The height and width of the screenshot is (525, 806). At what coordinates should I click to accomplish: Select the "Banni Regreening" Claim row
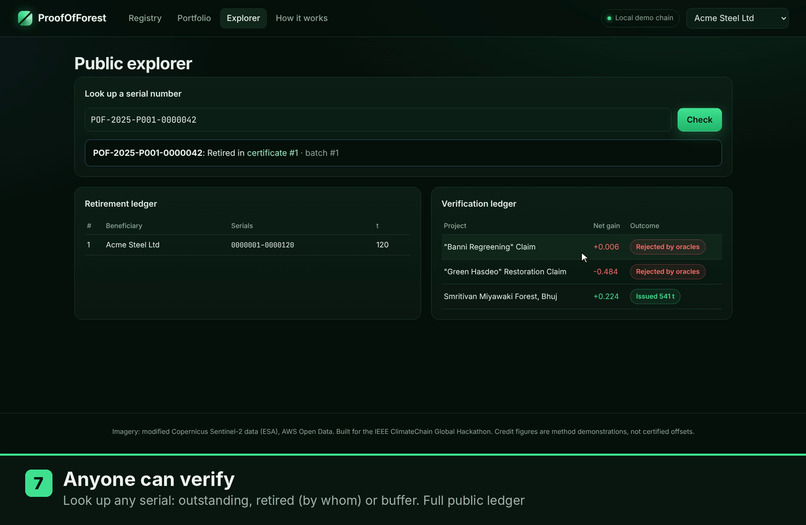click(x=581, y=247)
